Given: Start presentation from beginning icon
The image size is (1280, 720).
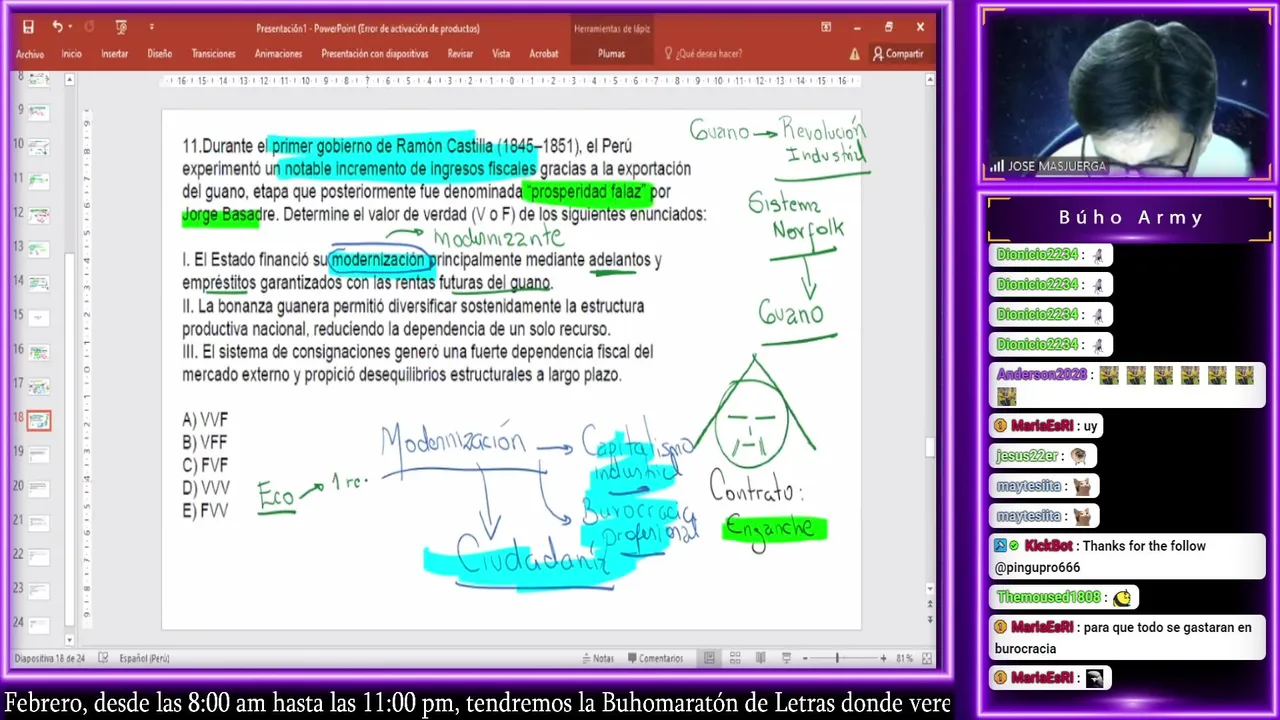Looking at the screenshot, I should coord(121,27).
